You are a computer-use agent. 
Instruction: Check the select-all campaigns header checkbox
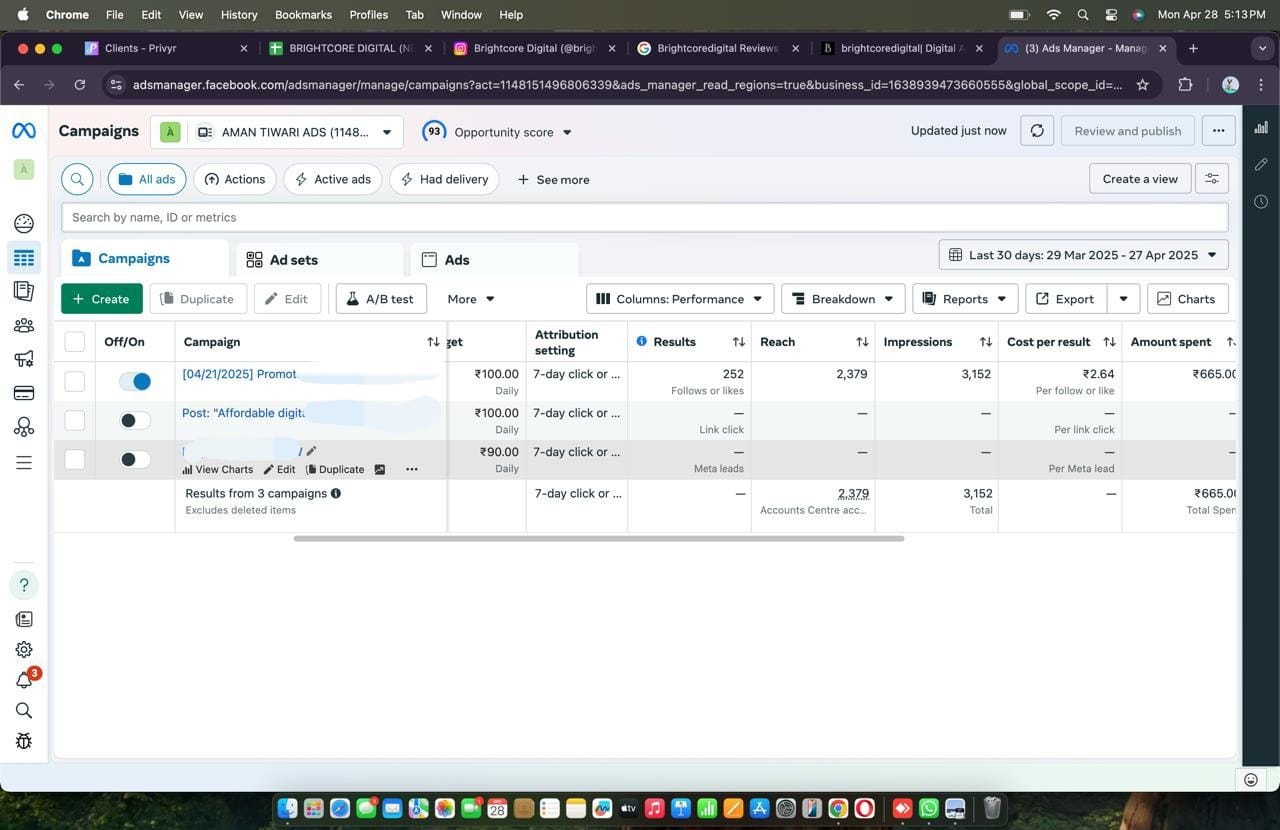(75, 342)
